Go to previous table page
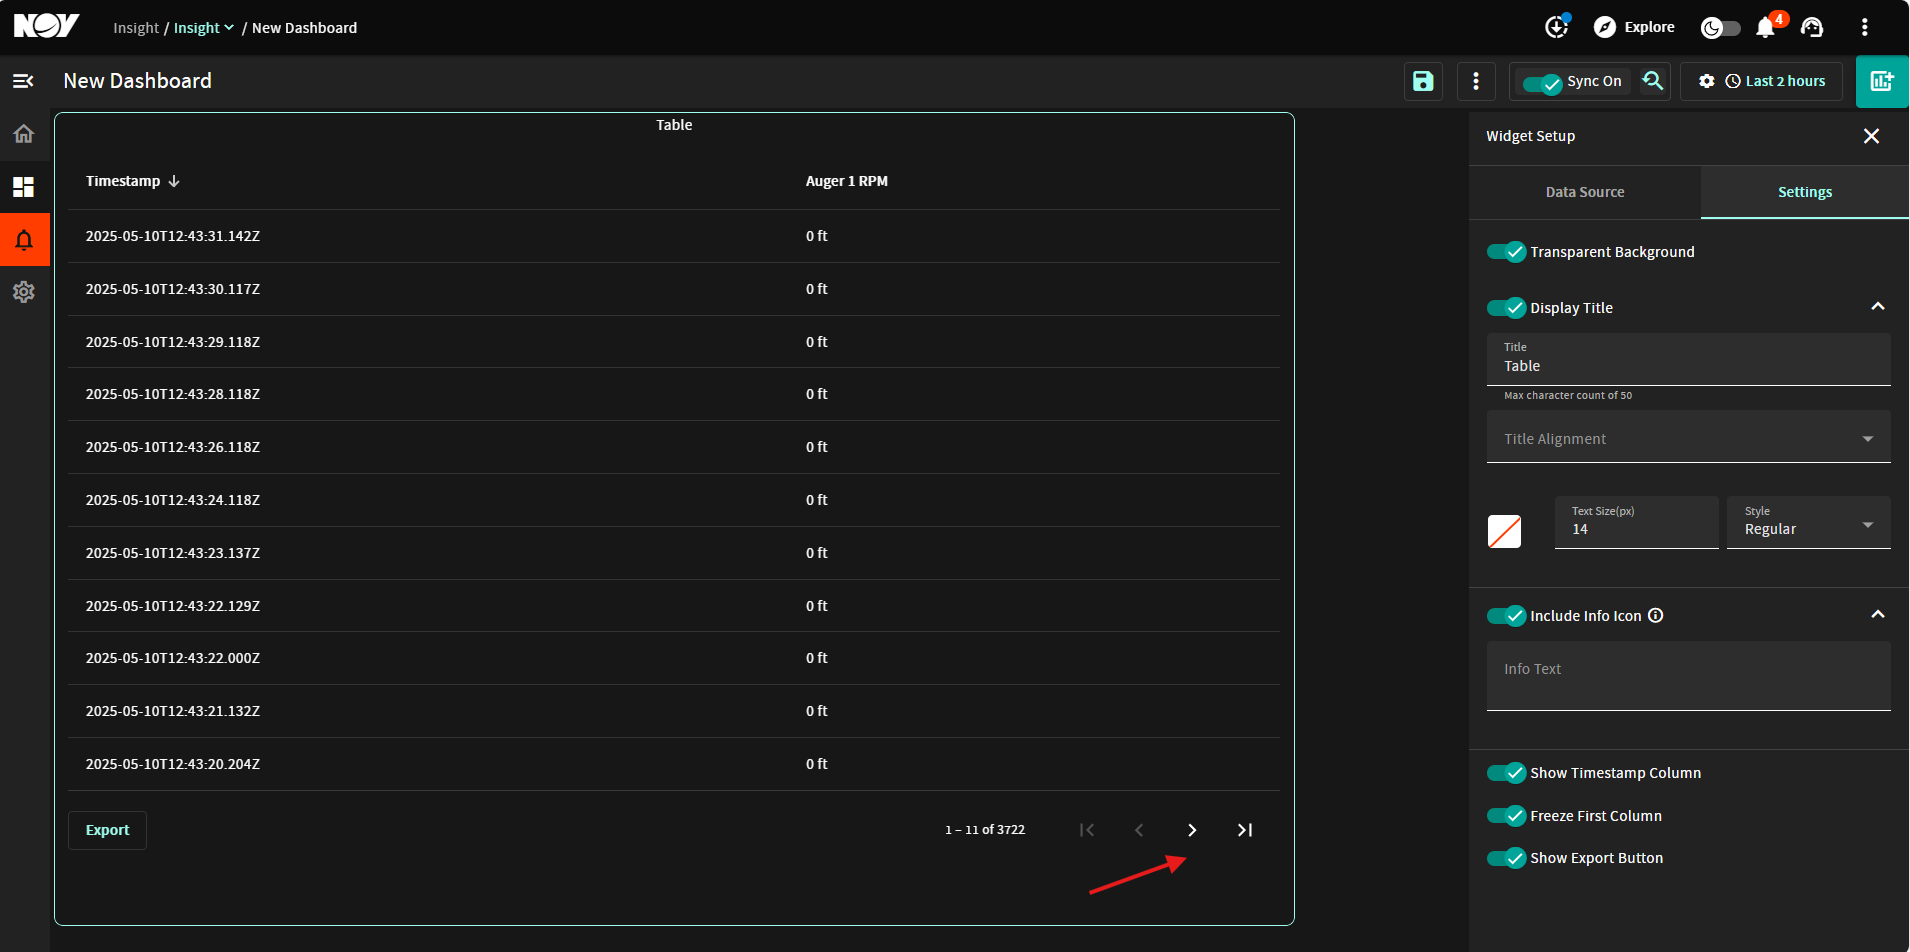Image resolution: width=1910 pixels, height=952 pixels. click(x=1139, y=830)
